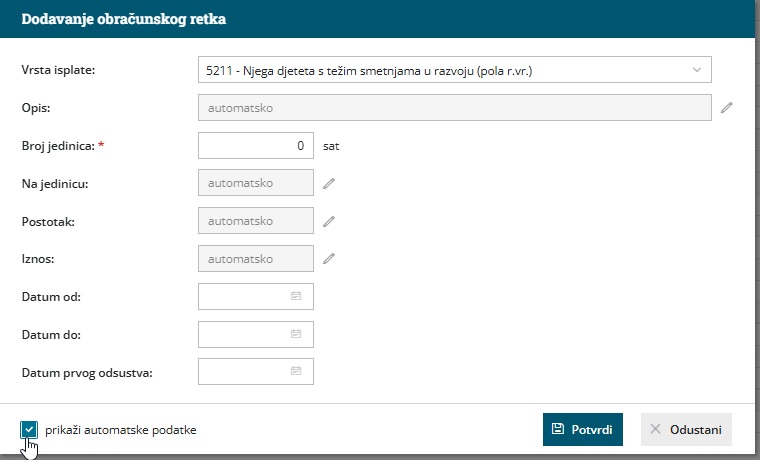Cancel with the Odustani button
760x460 pixels.
pos(687,429)
